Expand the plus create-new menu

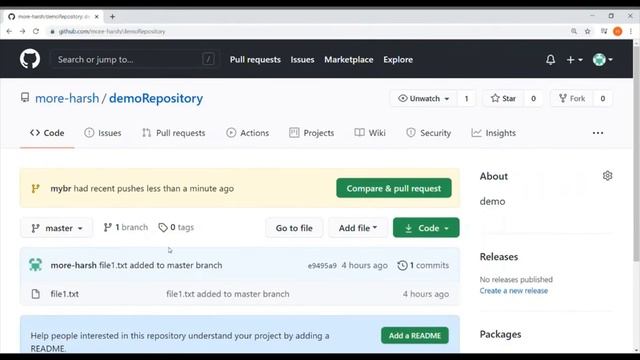pos(574,60)
